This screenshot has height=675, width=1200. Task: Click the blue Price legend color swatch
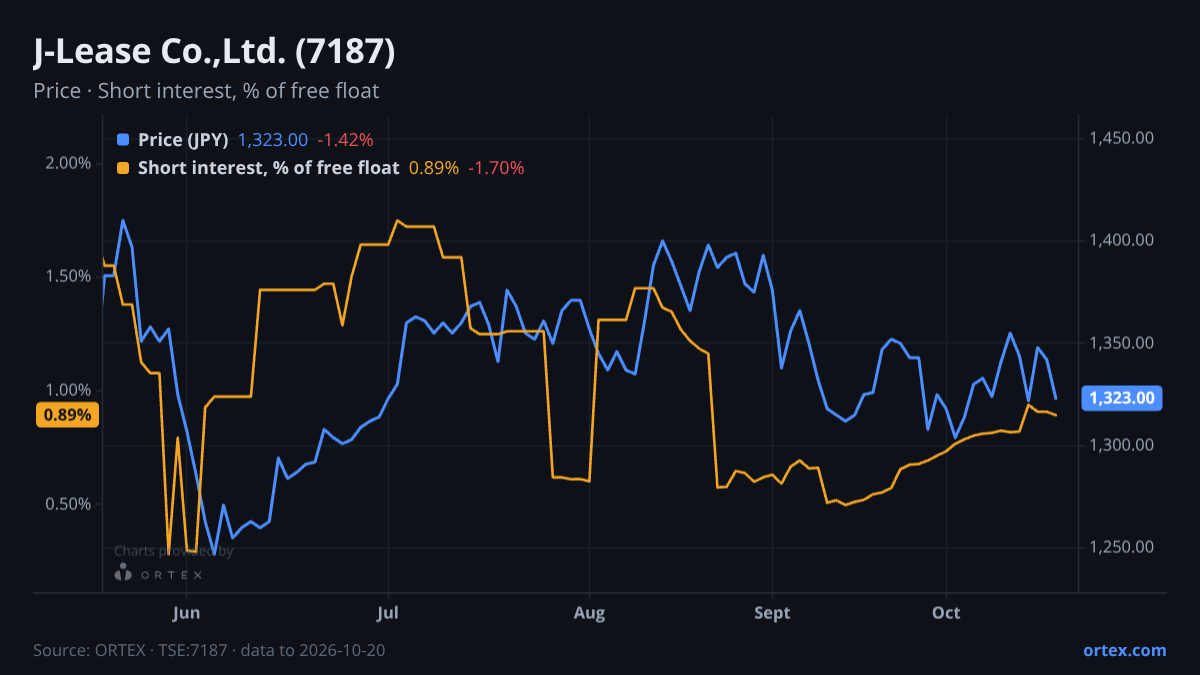123,140
